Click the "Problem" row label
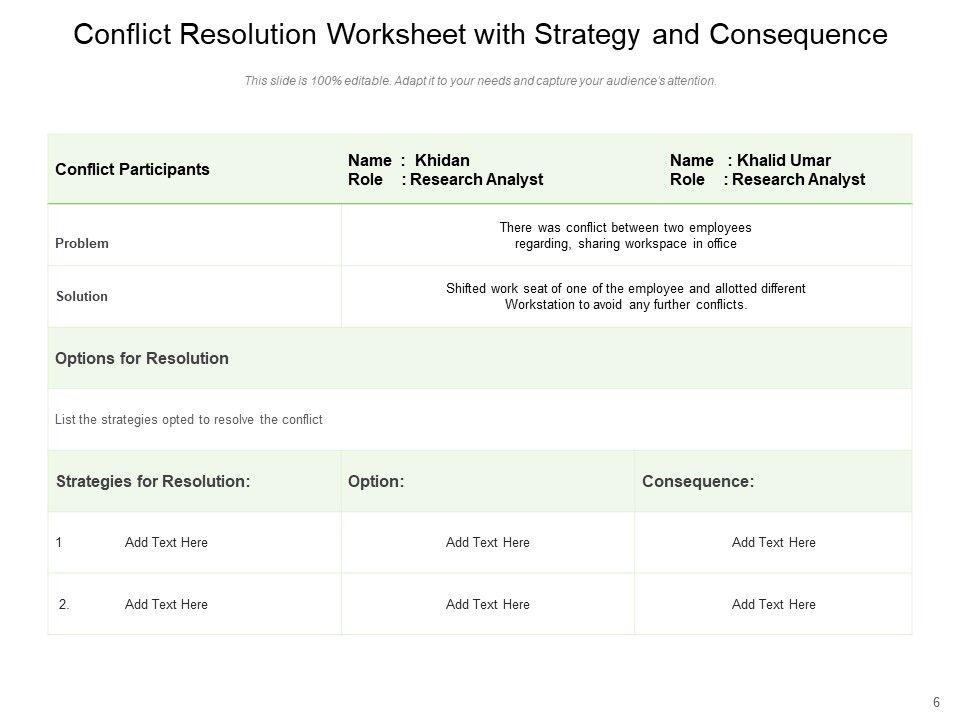The height and width of the screenshot is (720, 960). point(82,243)
